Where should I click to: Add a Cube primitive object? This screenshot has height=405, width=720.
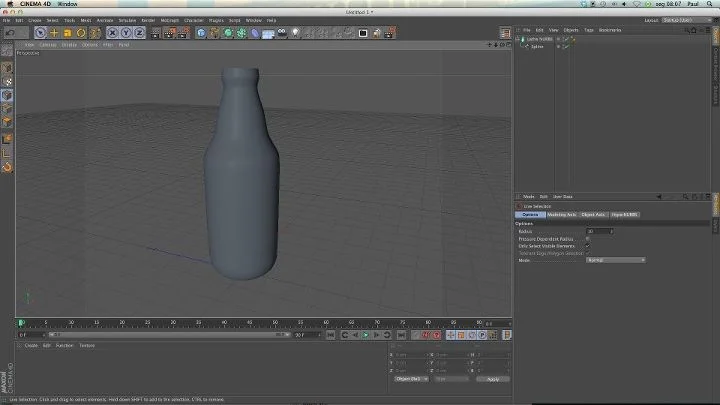(x=201, y=33)
